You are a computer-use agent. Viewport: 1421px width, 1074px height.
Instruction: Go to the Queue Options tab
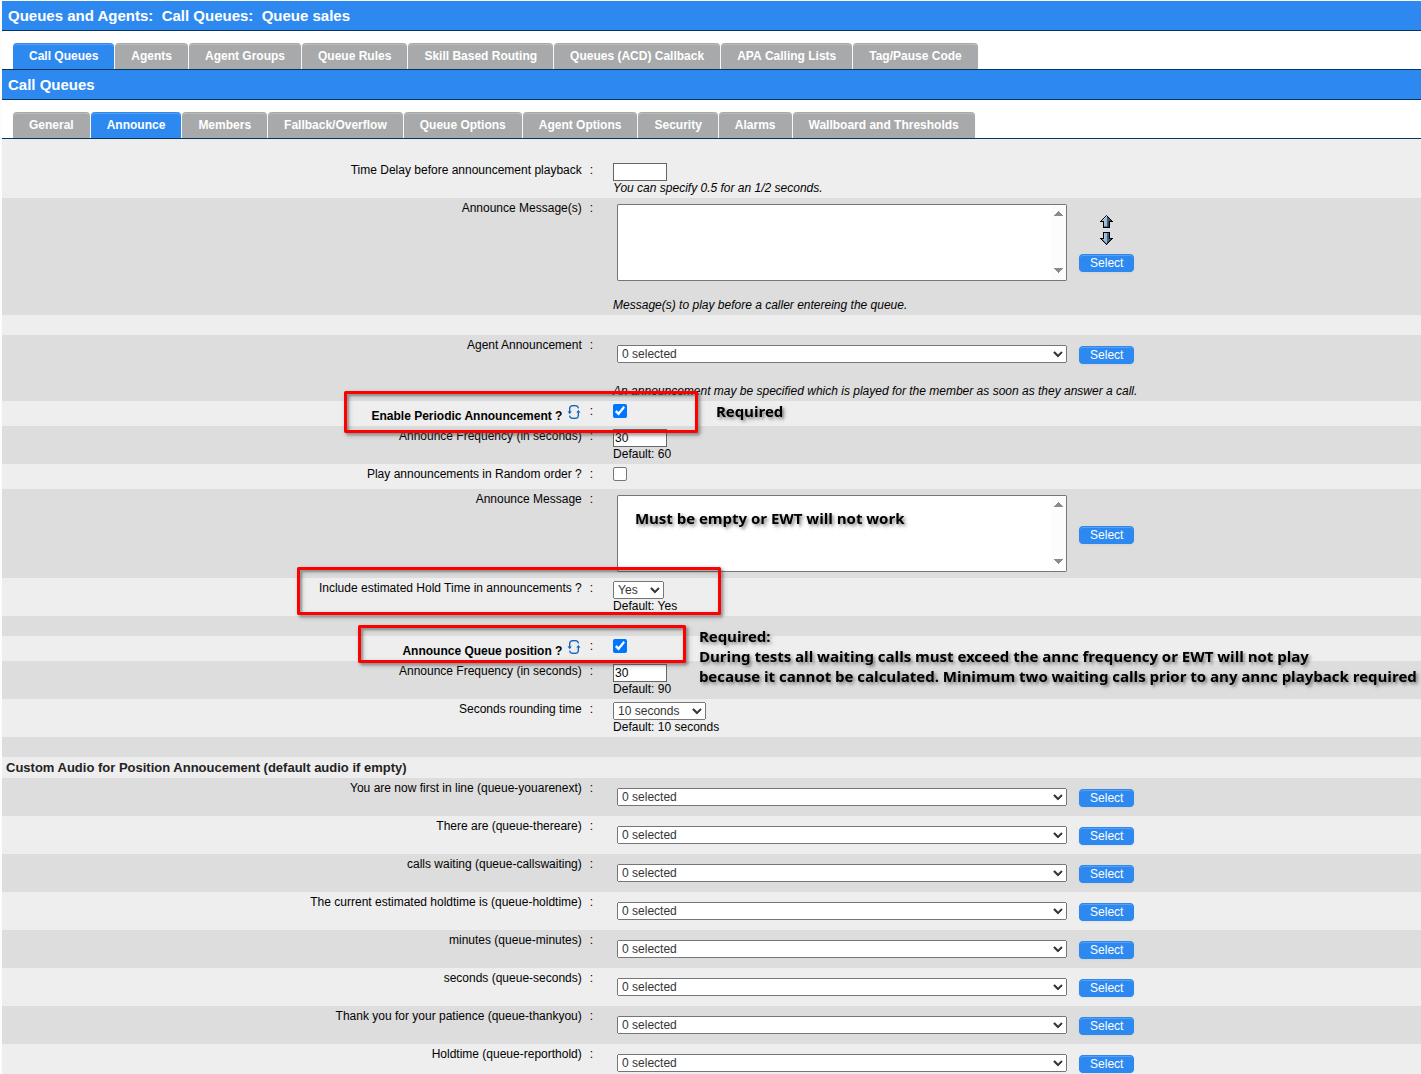(x=462, y=125)
